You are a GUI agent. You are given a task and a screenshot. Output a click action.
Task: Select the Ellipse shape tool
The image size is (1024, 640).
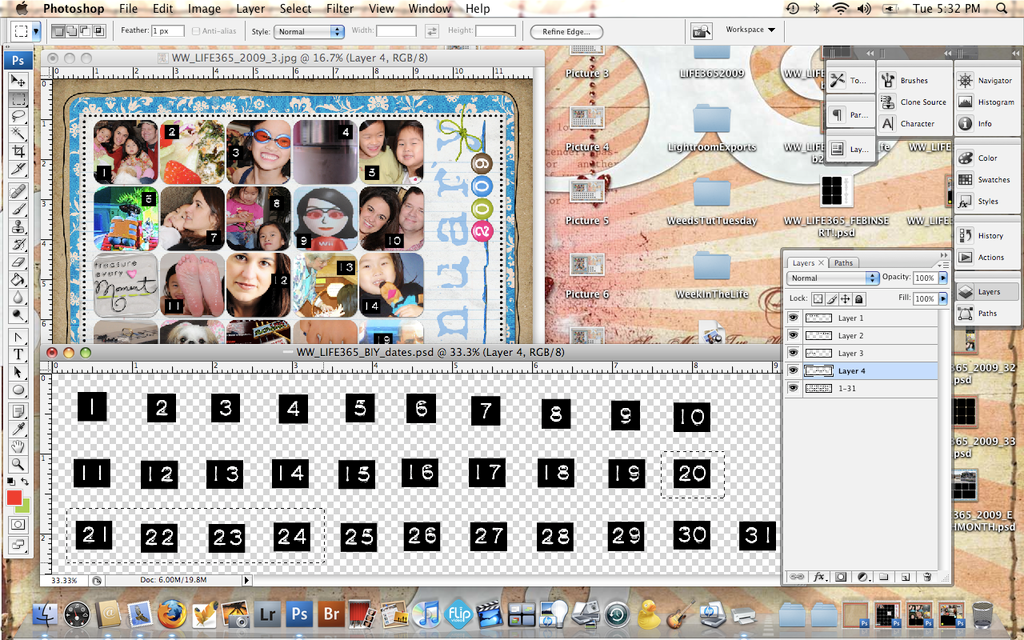[x=18, y=390]
